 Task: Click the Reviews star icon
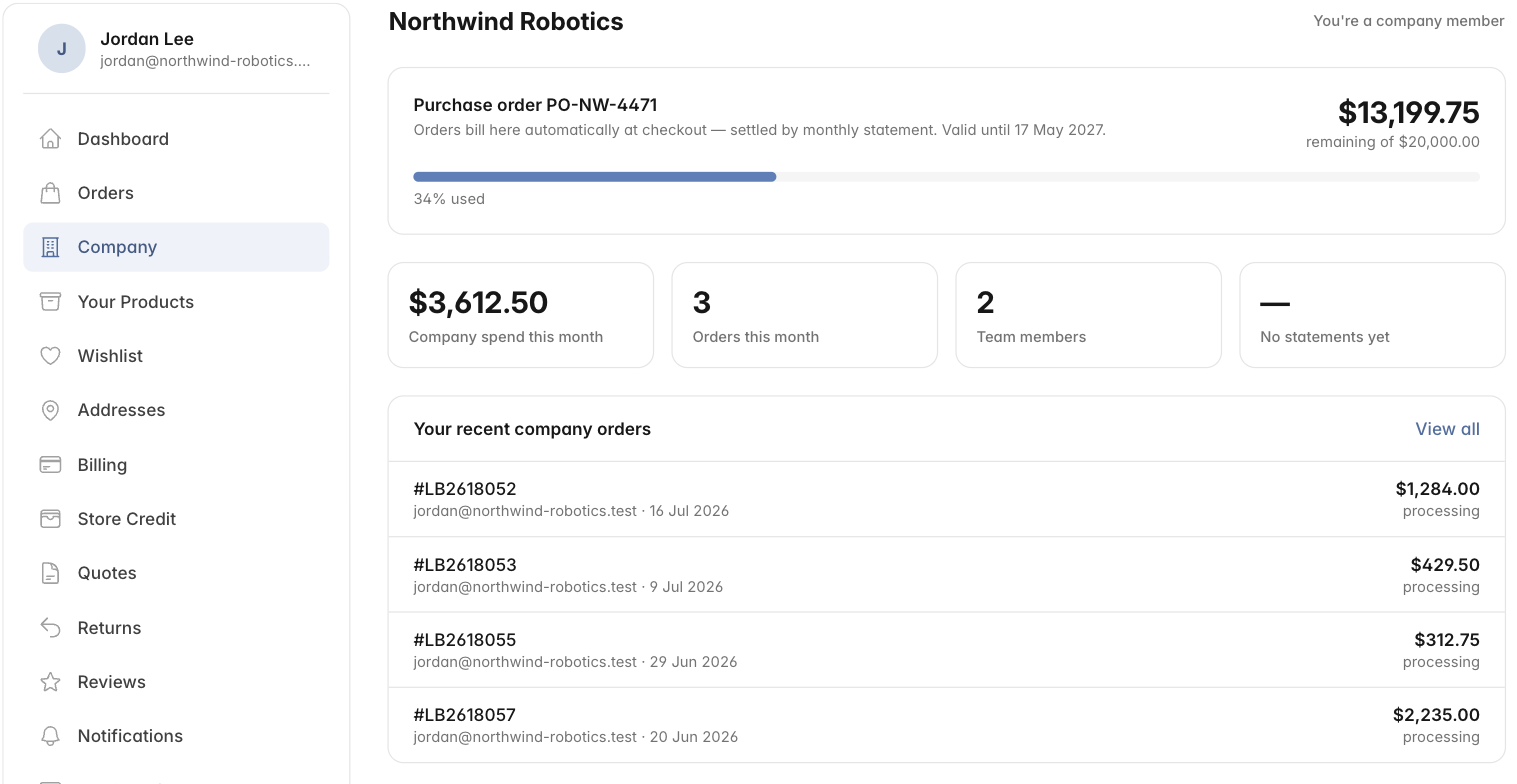50,682
